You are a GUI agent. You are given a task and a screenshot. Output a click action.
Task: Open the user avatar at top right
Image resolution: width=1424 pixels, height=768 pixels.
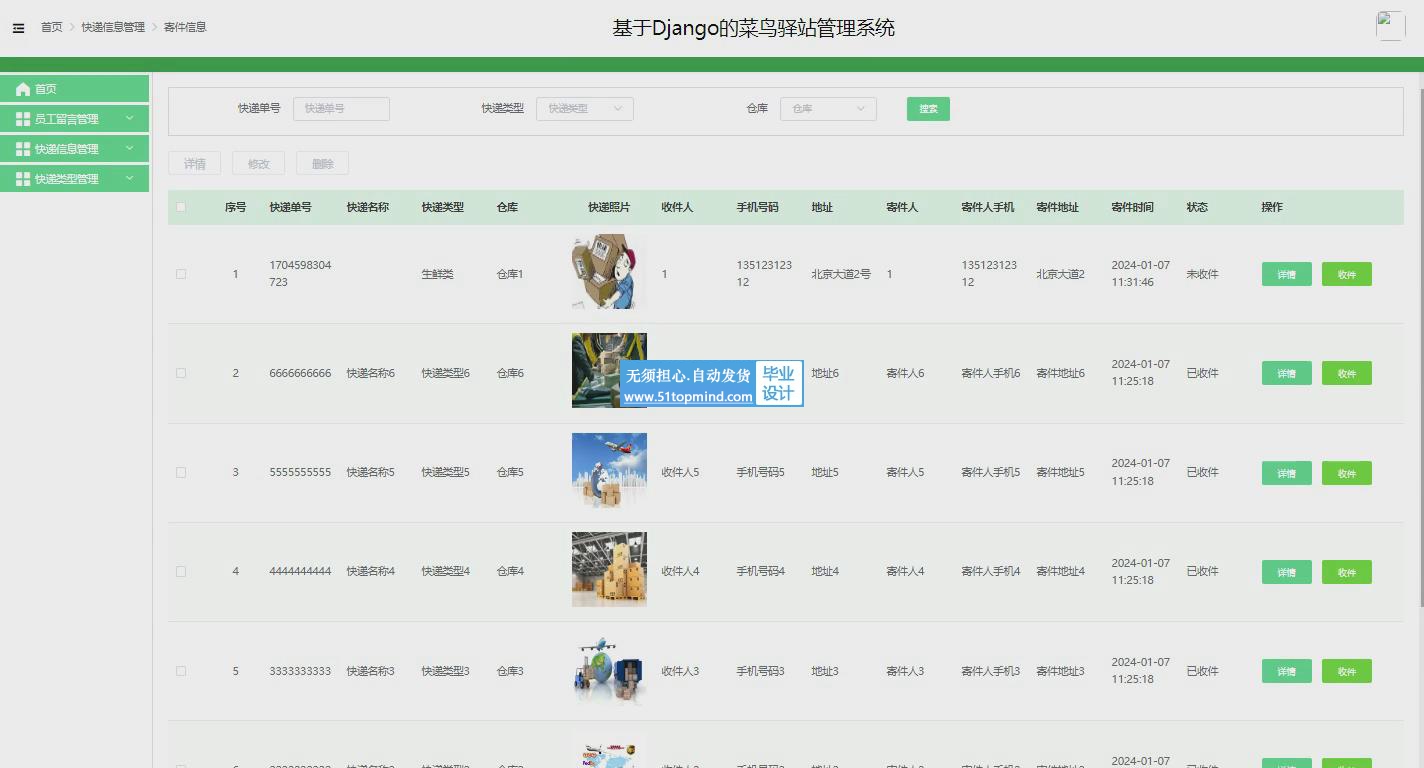click(x=1391, y=25)
